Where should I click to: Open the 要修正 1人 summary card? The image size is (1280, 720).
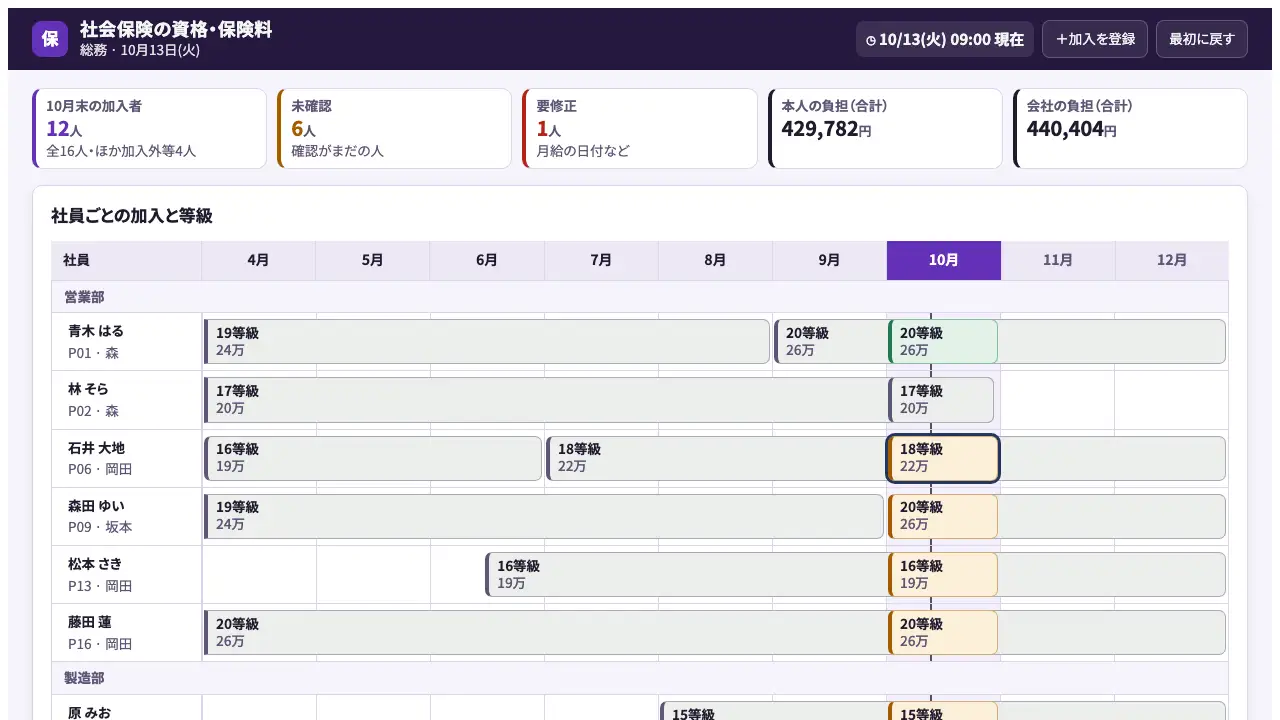[640, 128]
